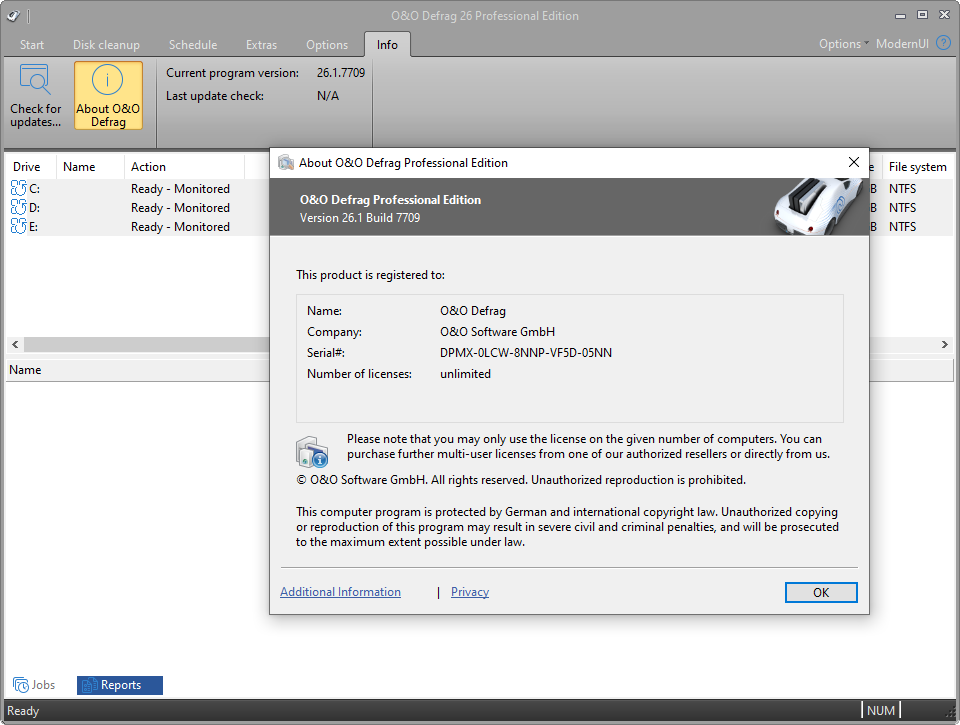Click O&O Defrag app icon in title bar
This screenshot has height=725, width=960.
13,16
